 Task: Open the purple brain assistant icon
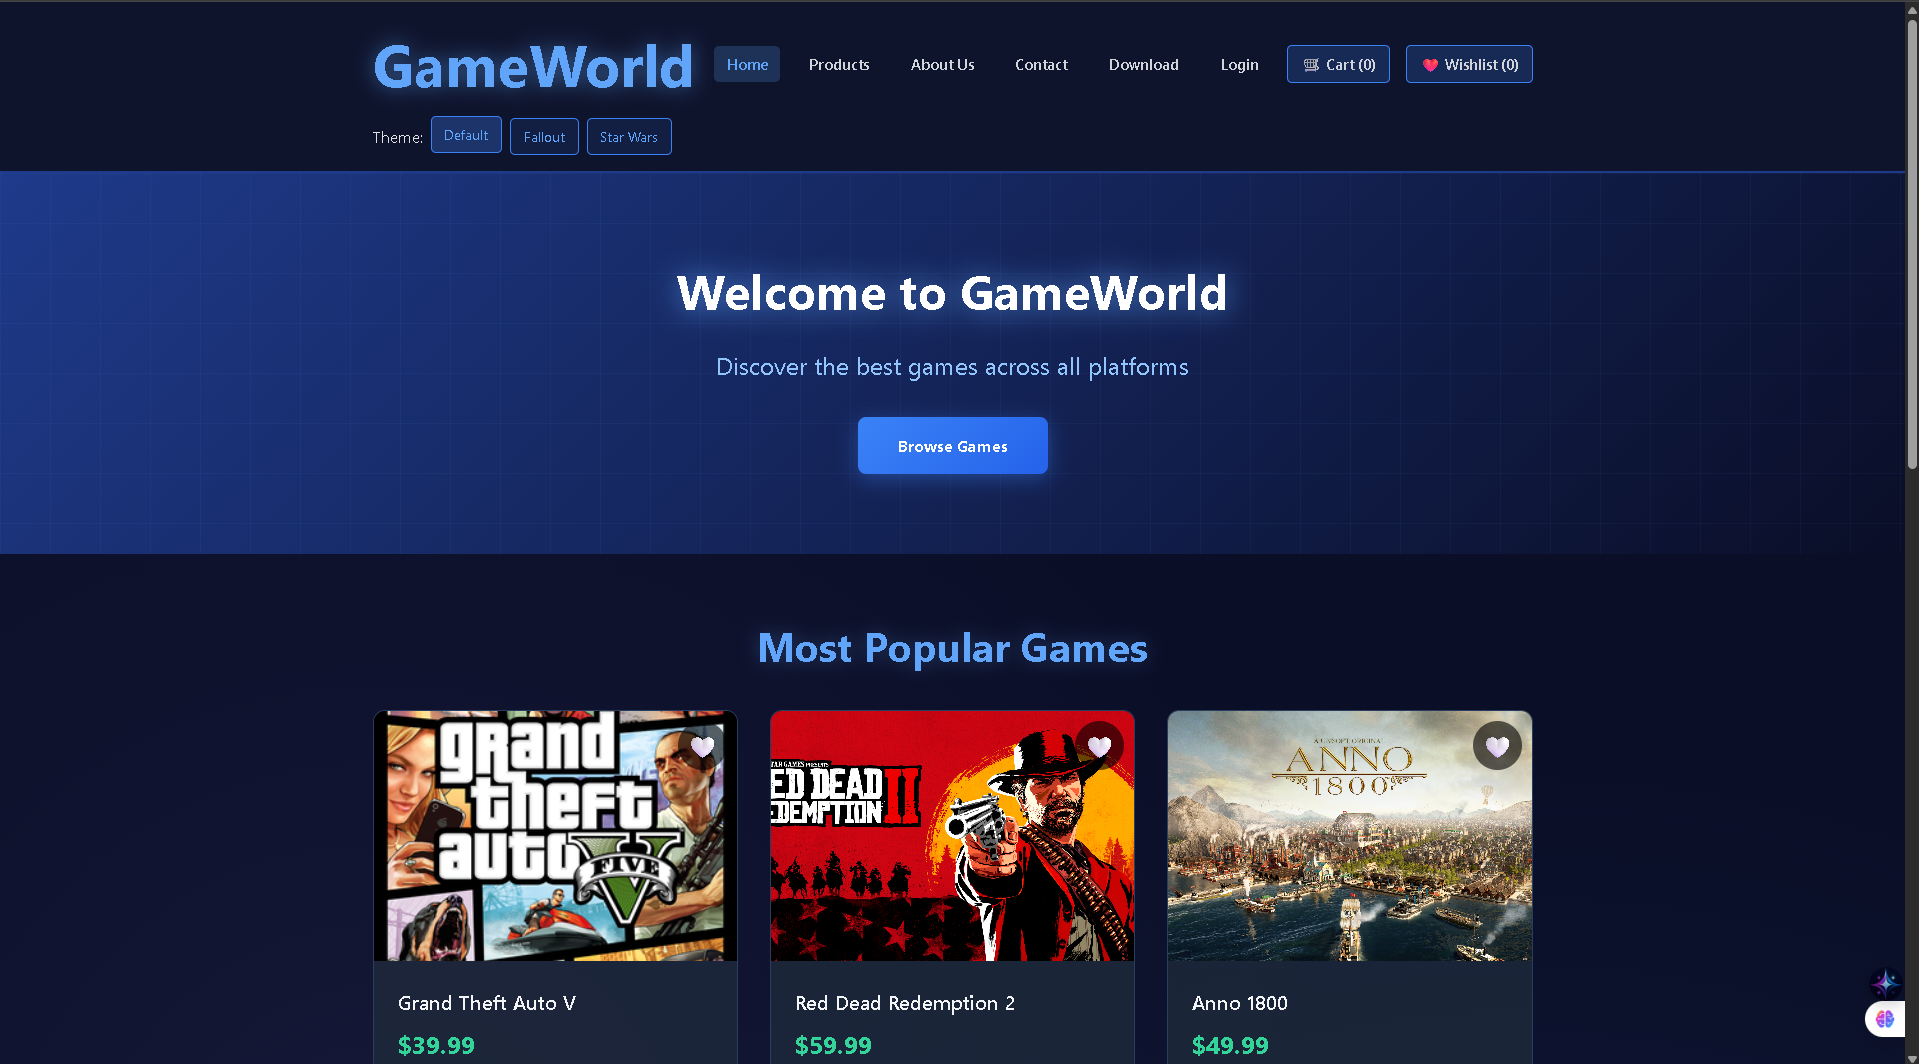pos(1885,1019)
